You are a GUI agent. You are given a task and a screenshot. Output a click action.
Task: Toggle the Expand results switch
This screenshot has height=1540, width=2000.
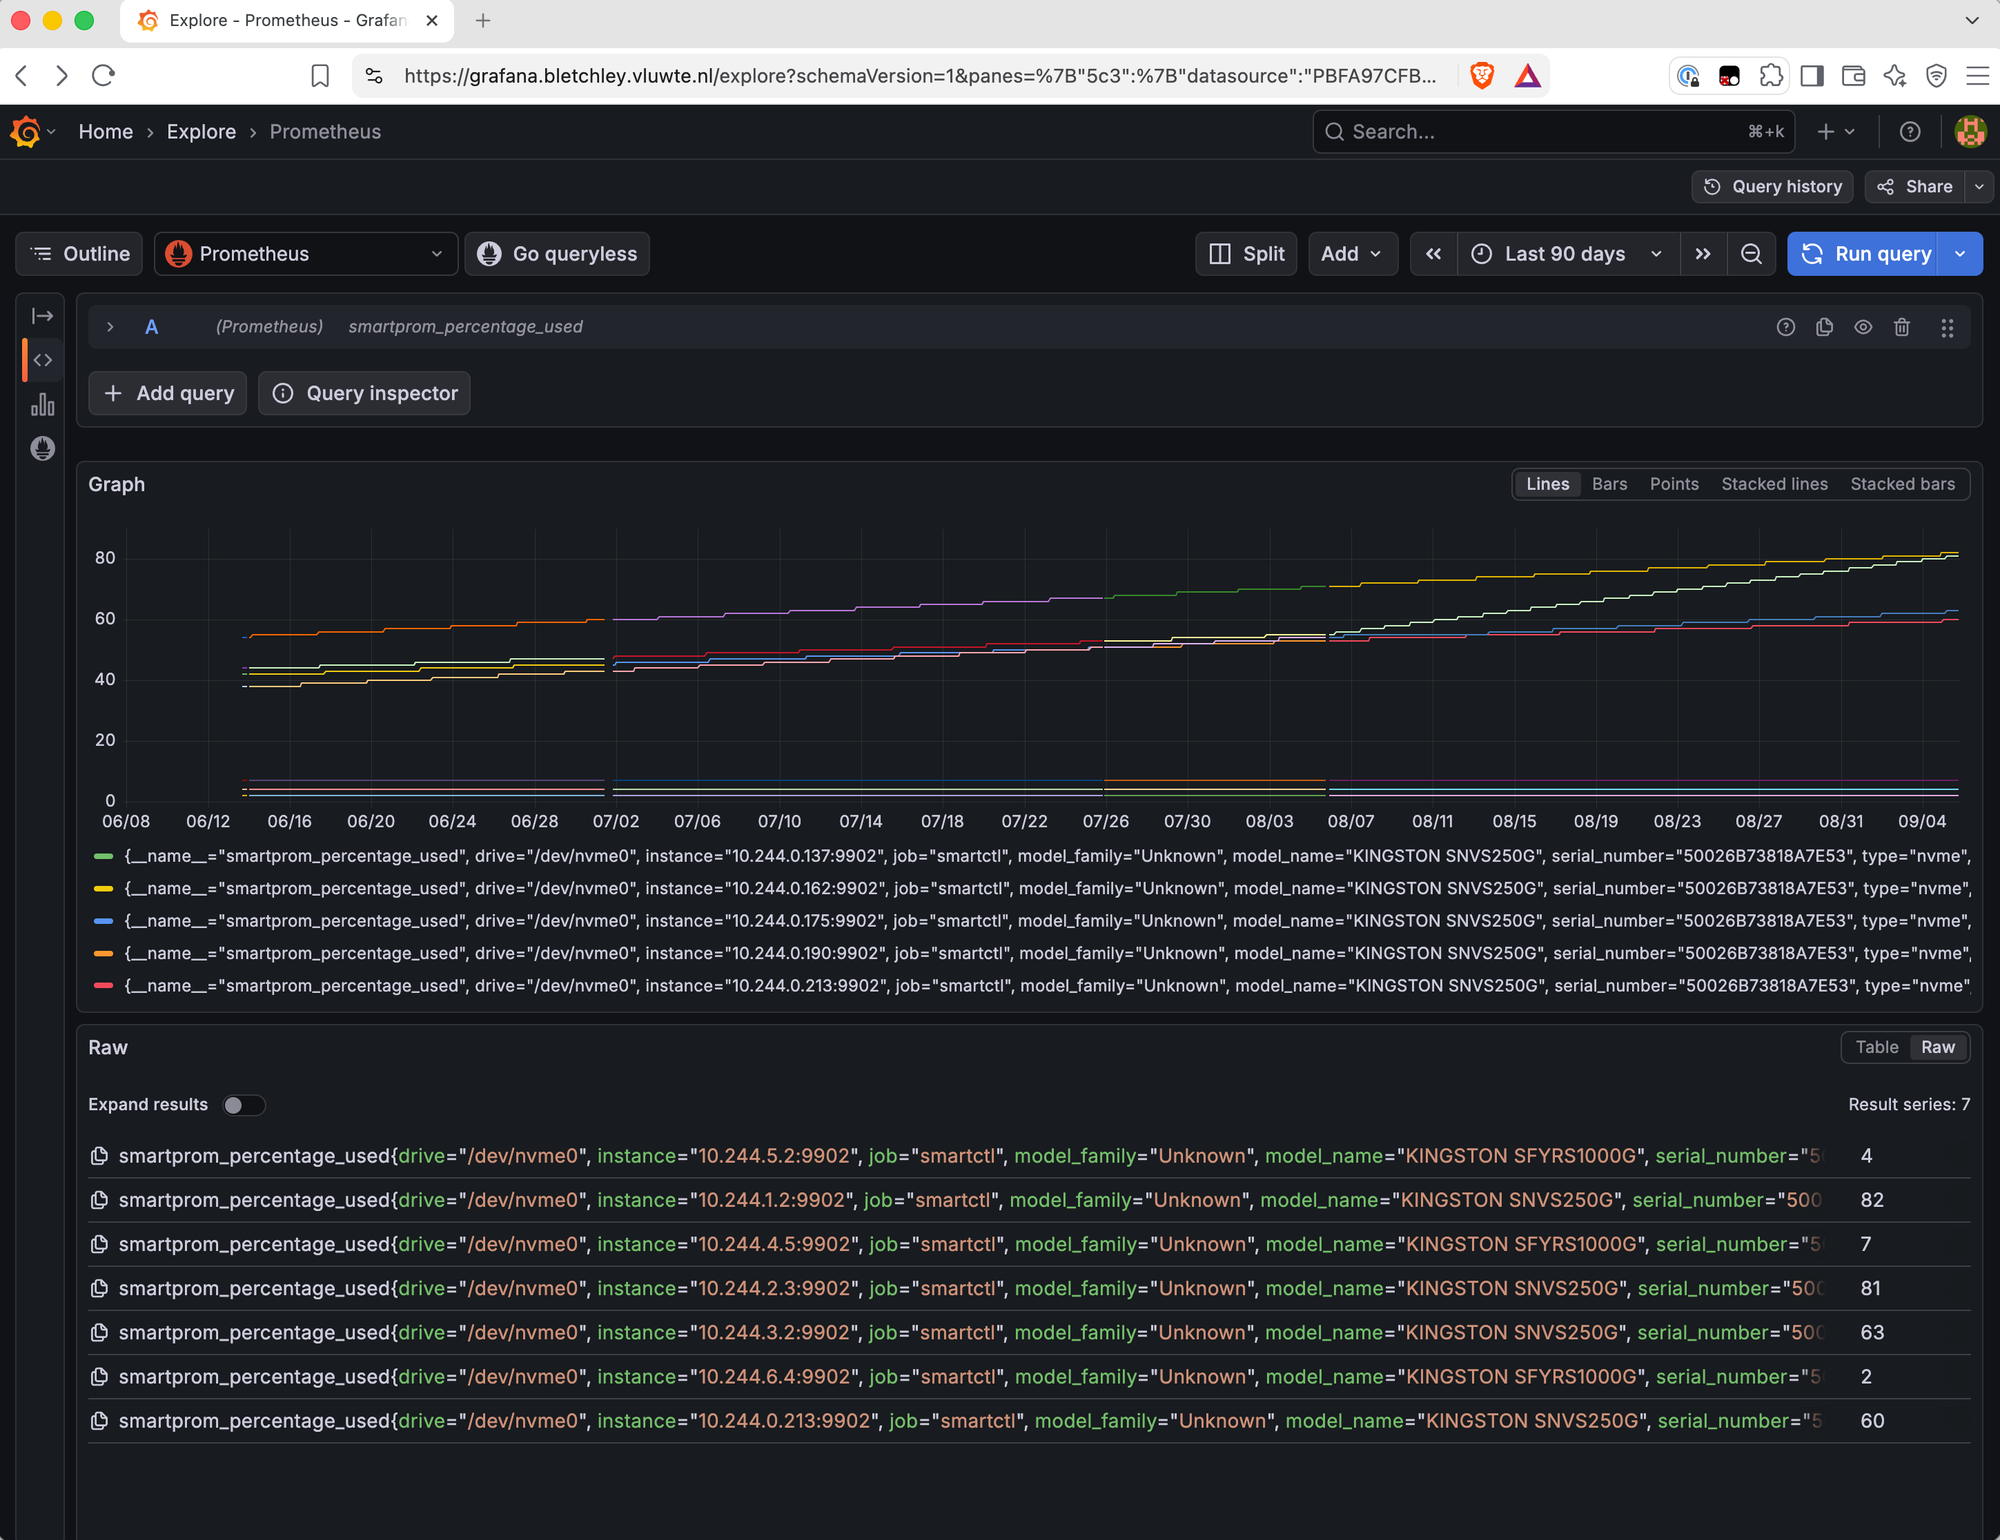coord(243,1105)
